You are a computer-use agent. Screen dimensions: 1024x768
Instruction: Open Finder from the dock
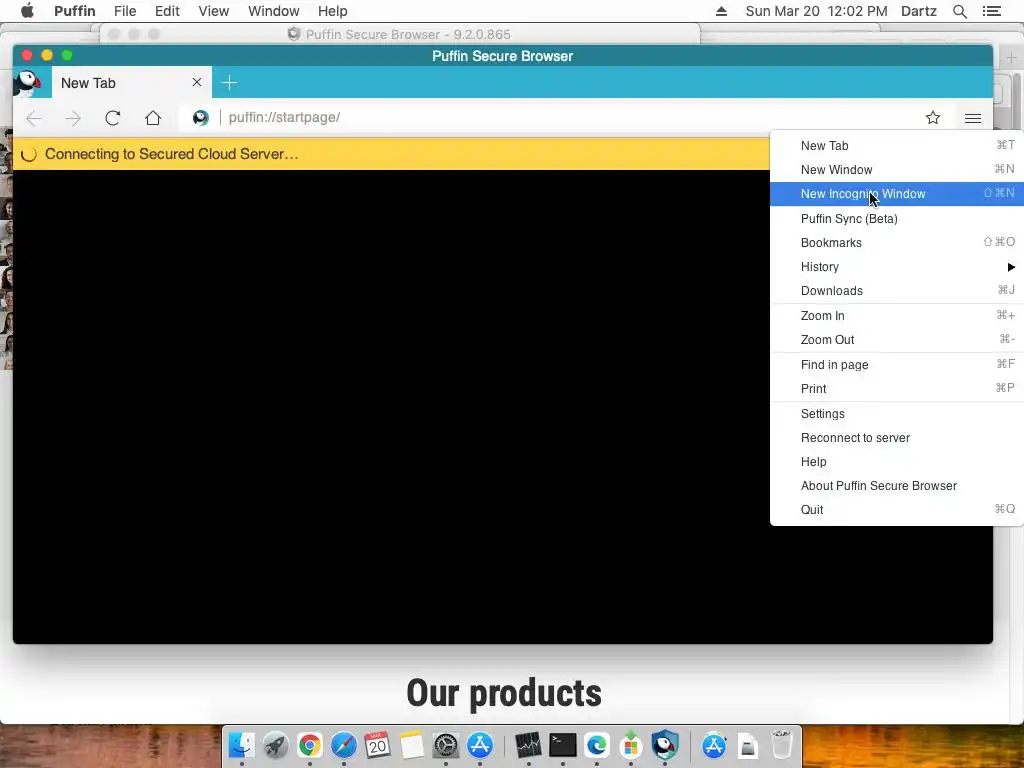(x=242, y=745)
